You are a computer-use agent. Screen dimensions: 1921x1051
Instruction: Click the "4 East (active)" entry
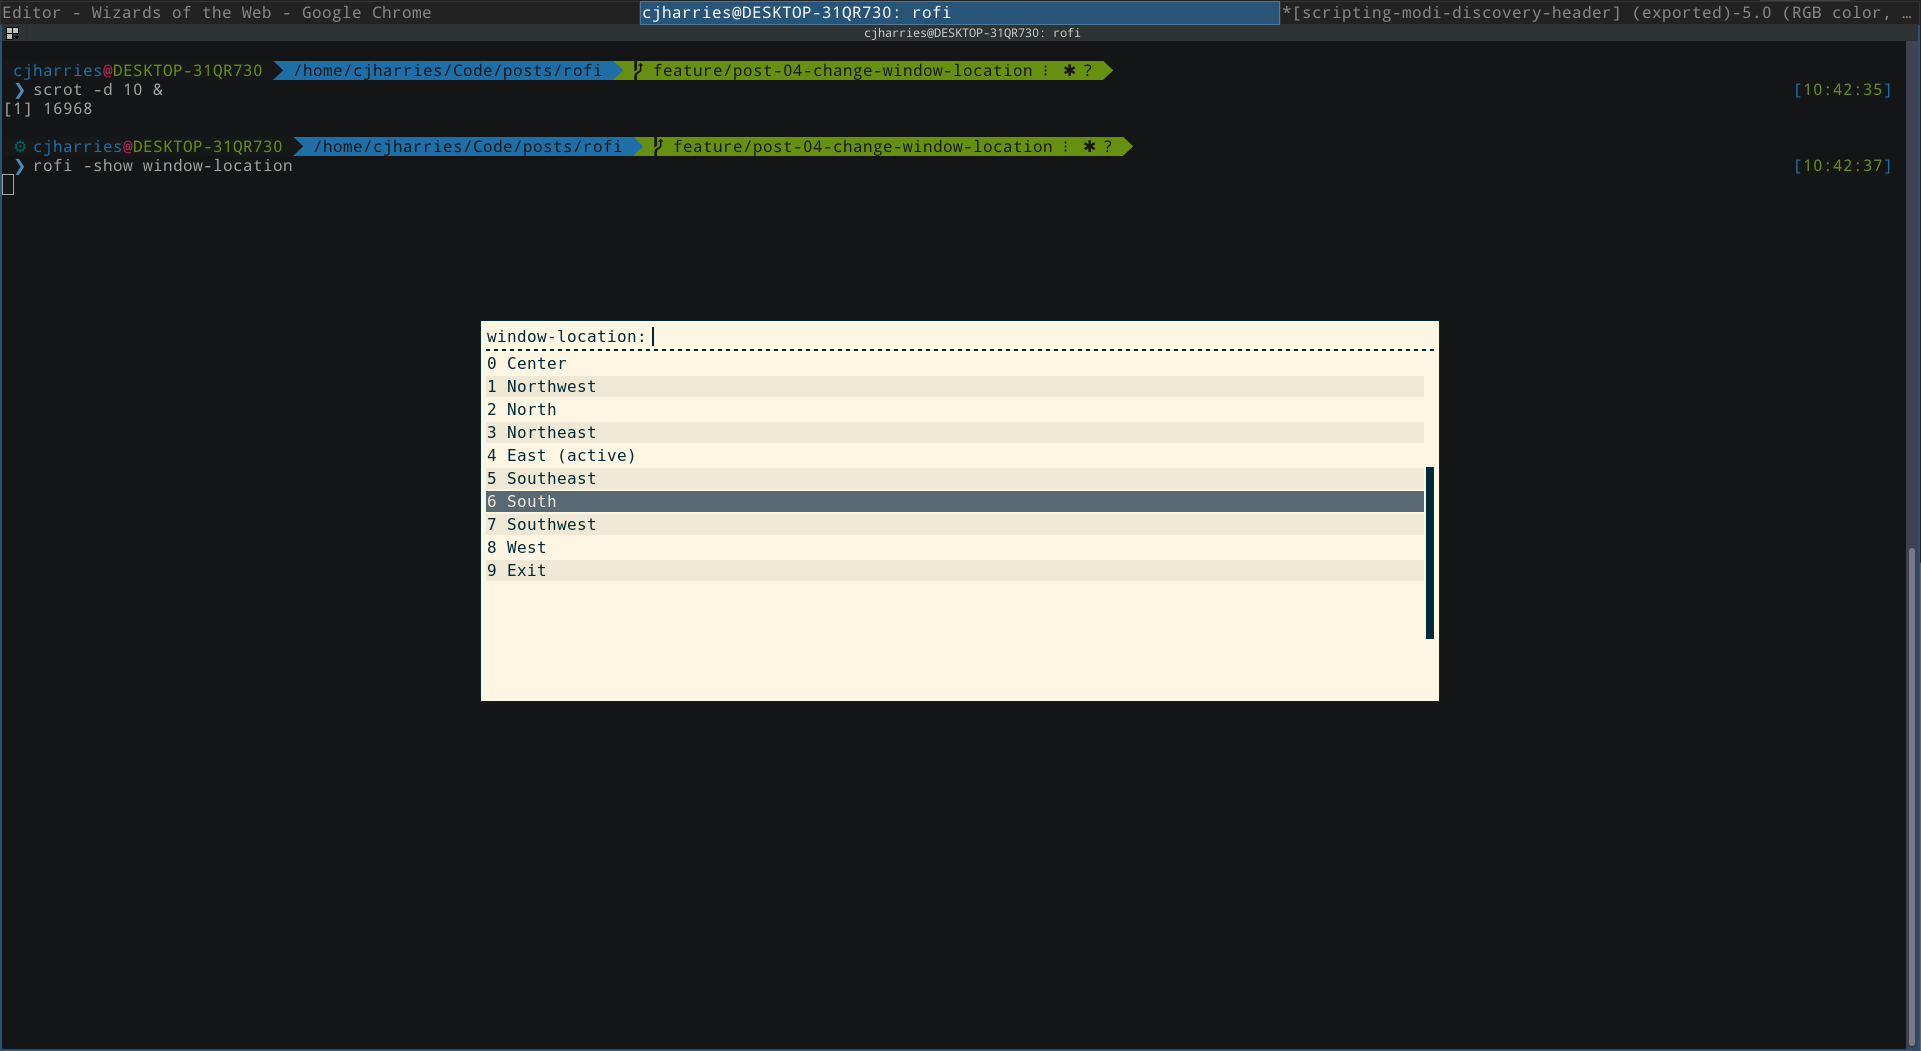pyautogui.click(x=955, y=455)
